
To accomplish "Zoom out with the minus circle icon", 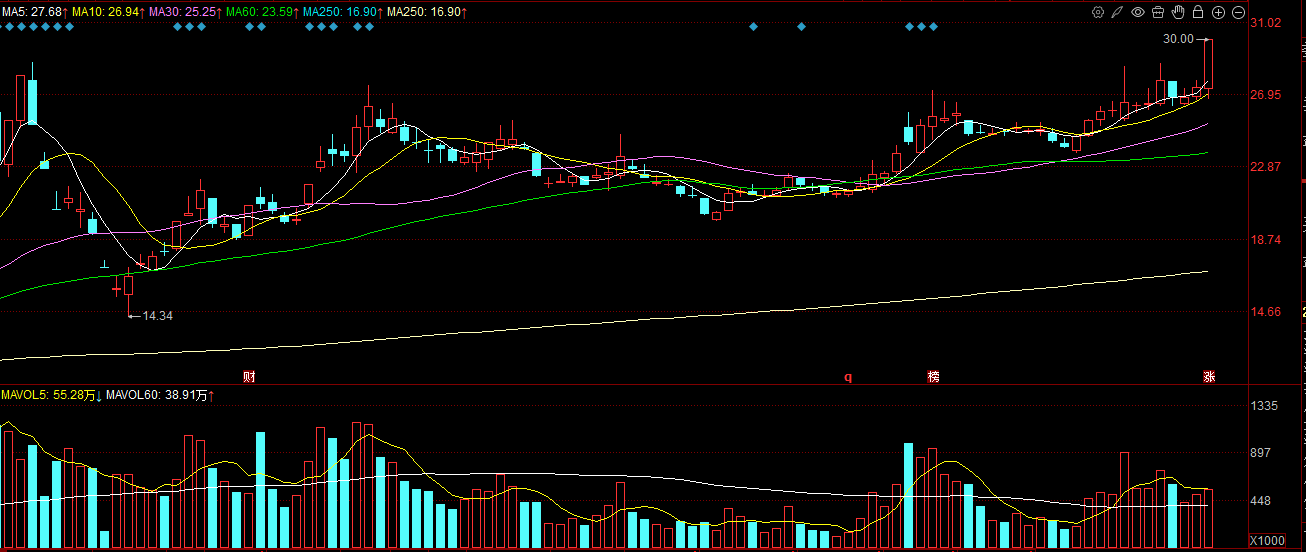I will (1238, 12).
